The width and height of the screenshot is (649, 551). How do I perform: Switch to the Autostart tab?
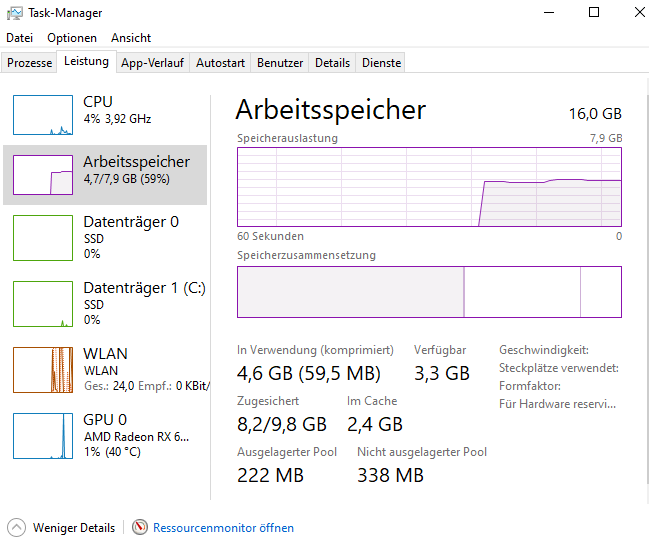pos(220,63)
